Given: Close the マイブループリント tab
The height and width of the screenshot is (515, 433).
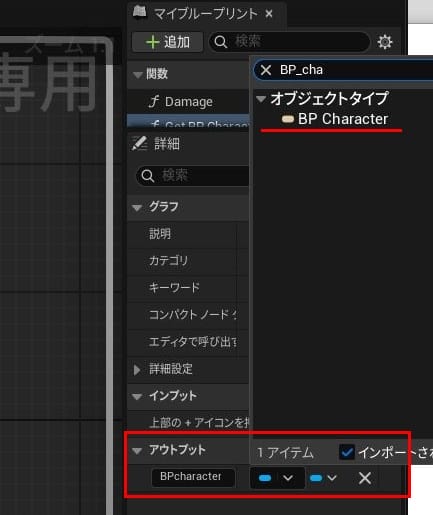Looking at the screenshot, I should [x=269, y=14].
